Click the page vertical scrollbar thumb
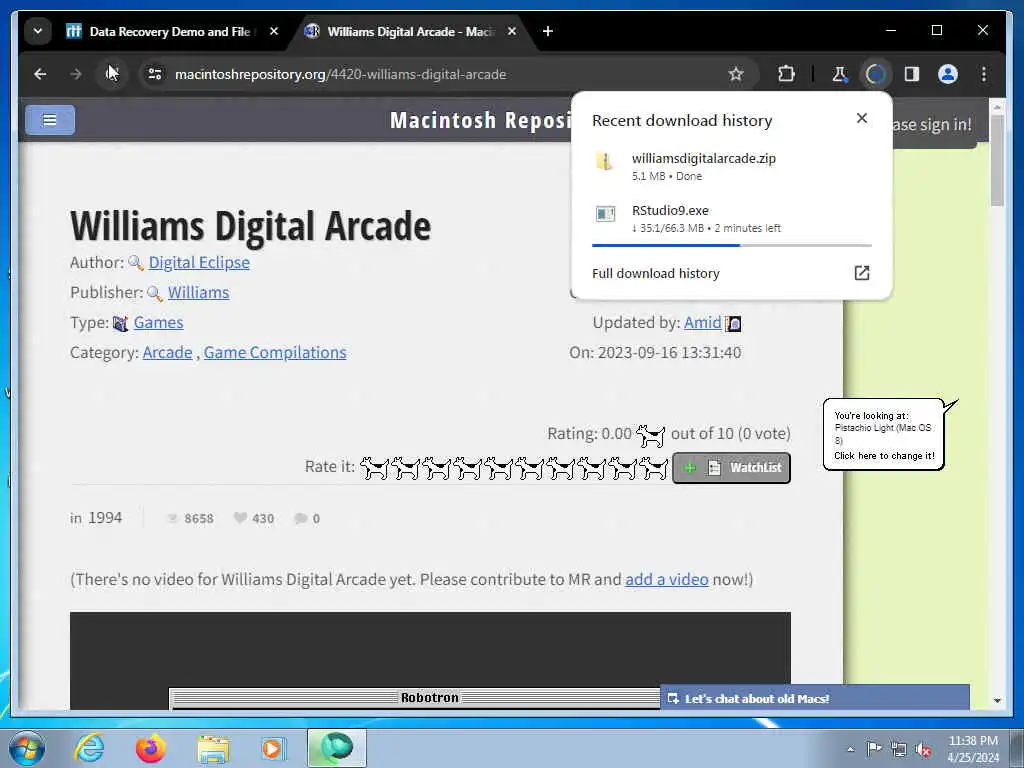Image resolution: width=1024 pixels, height=768 pixels. 997,160
